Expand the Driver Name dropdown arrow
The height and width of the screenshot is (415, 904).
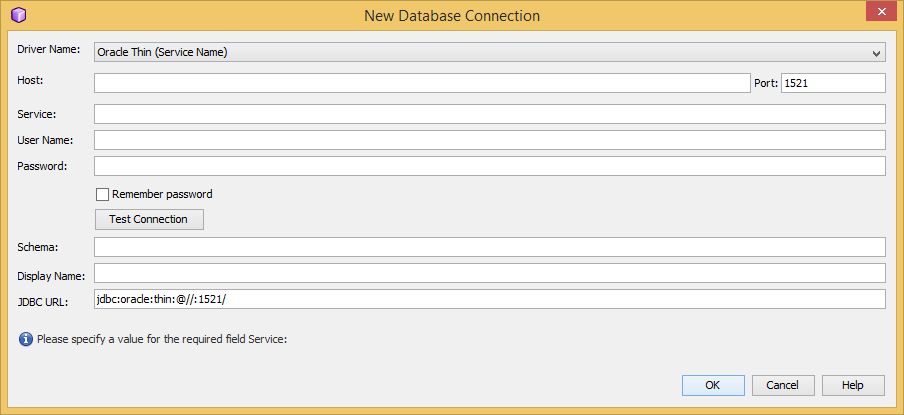(x=876, y=52)
